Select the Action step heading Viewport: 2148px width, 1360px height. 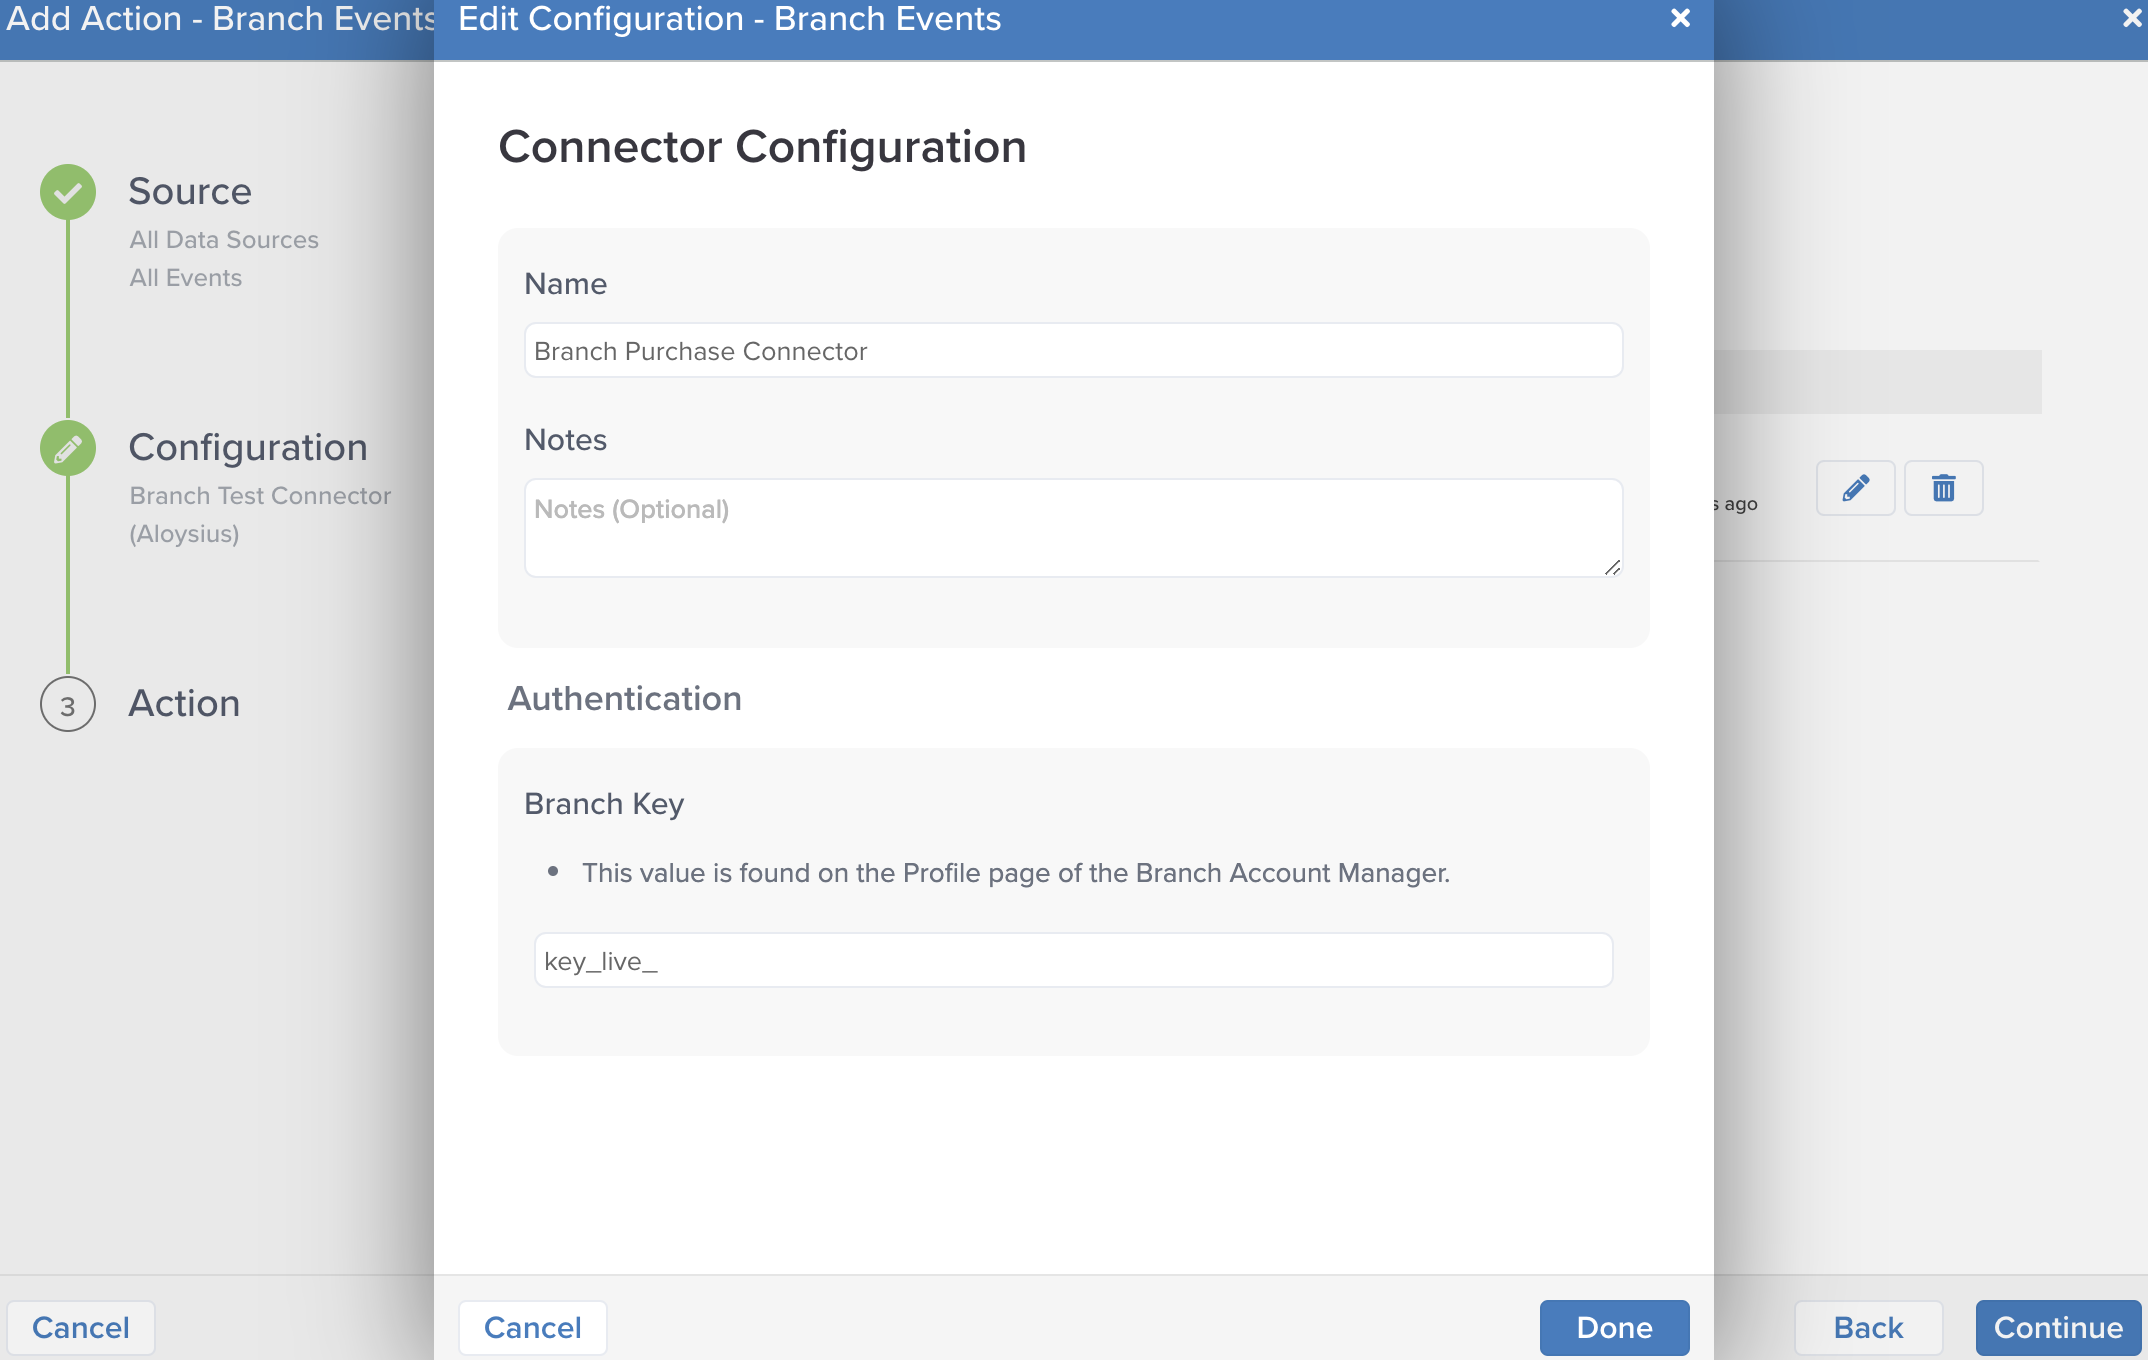pyautogui.click(x=184, y=703)
